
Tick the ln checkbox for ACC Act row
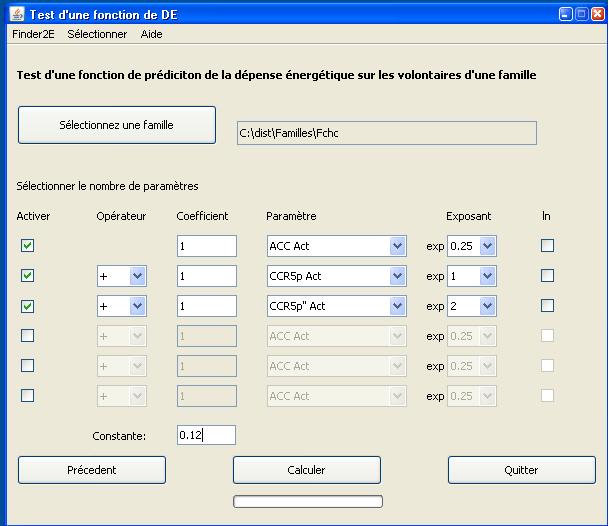point(547,245)
